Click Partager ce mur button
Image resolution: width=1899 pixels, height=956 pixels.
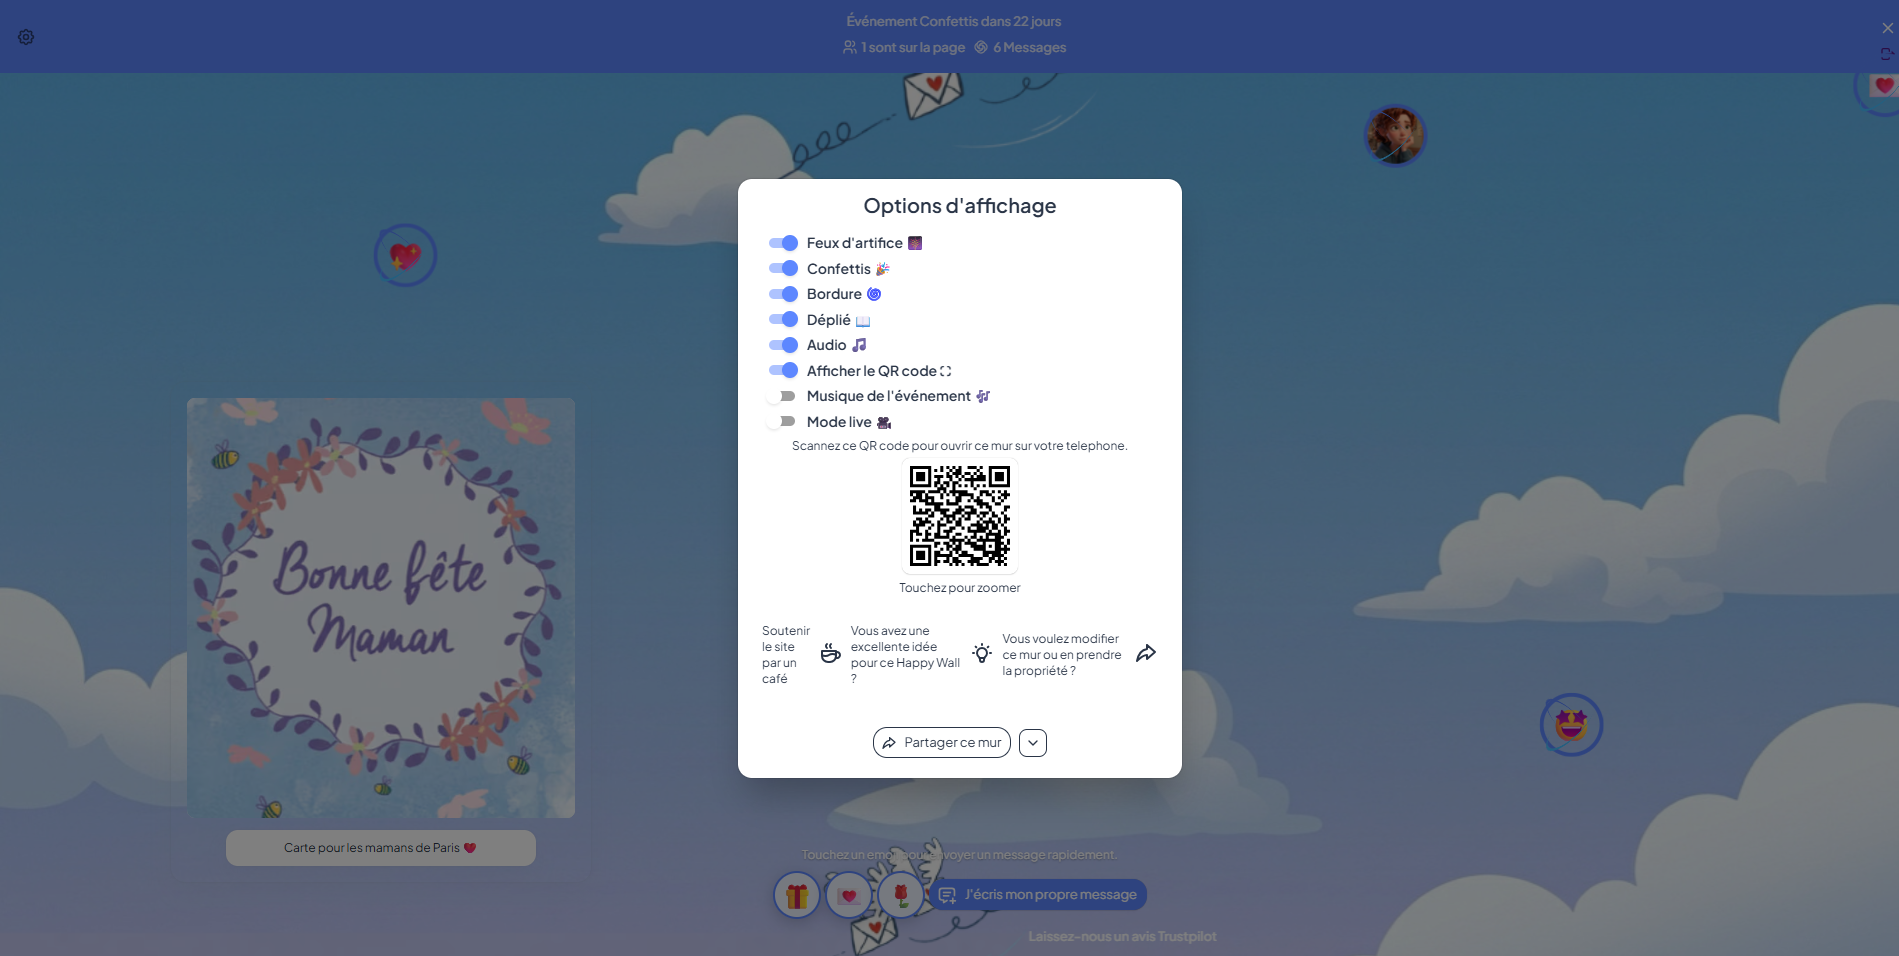[x=942, y=743]
